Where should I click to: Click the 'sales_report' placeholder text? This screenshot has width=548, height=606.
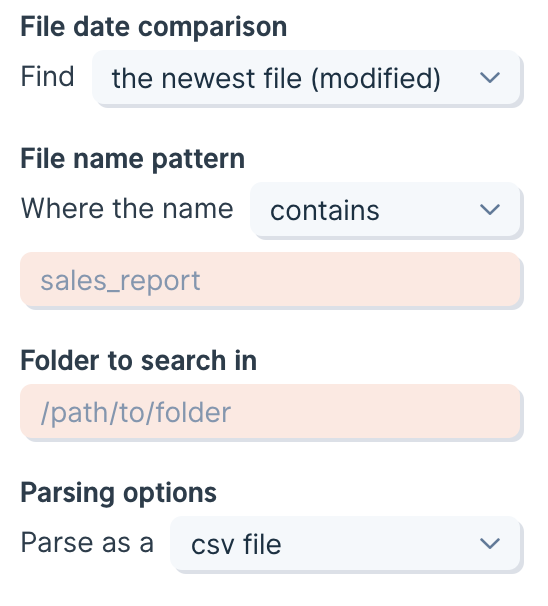pyautogui.click(x=120, y=281)
